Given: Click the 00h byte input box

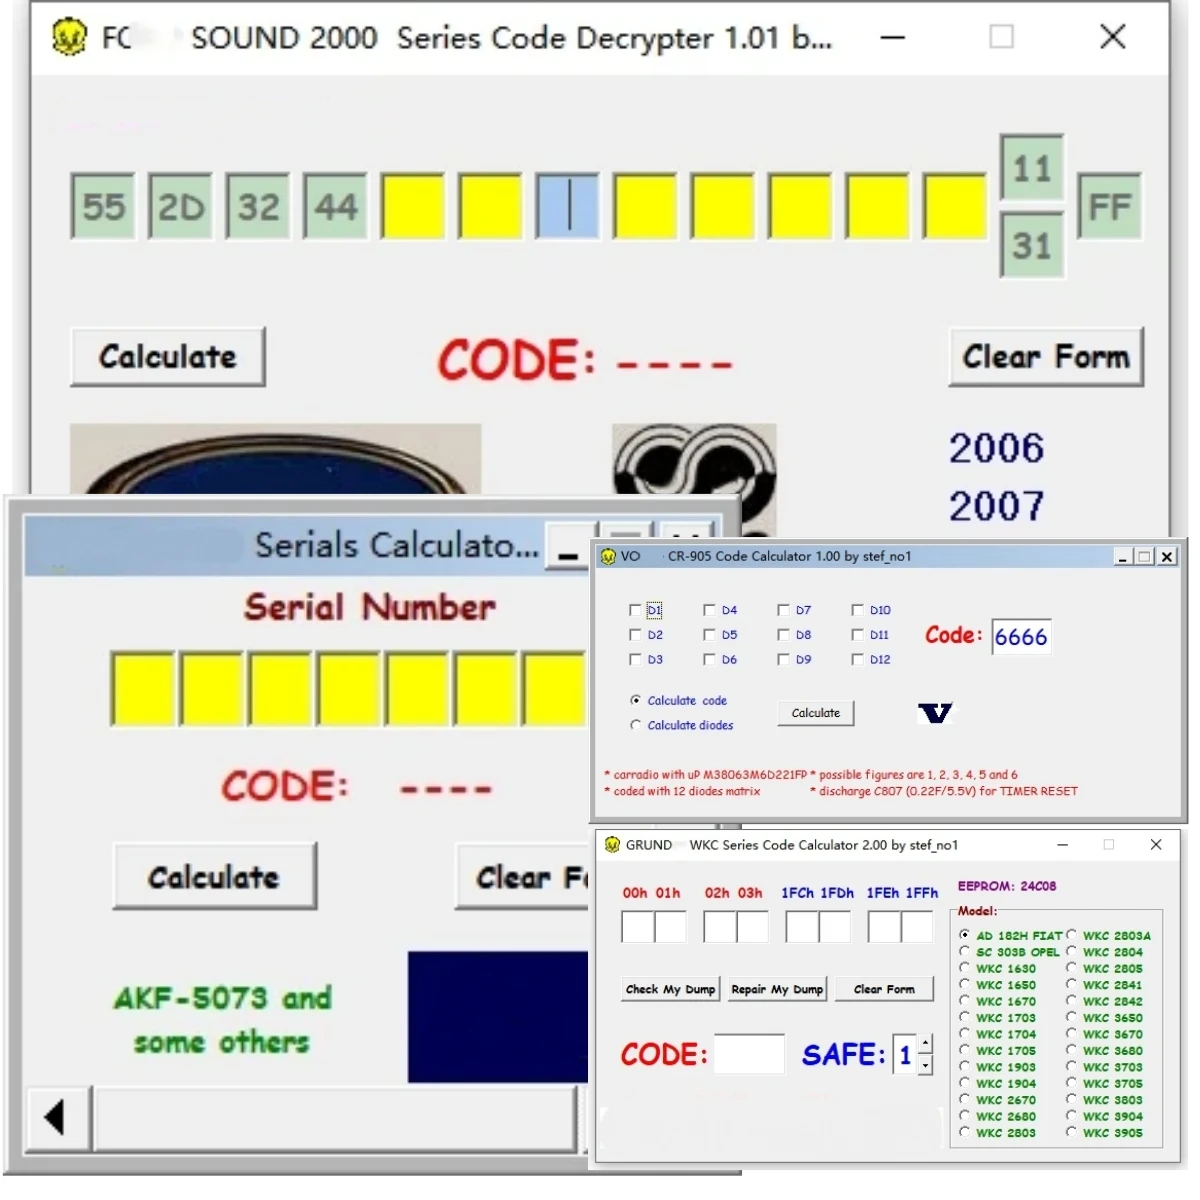Looking at the screenshot, I should coord(637,927).
